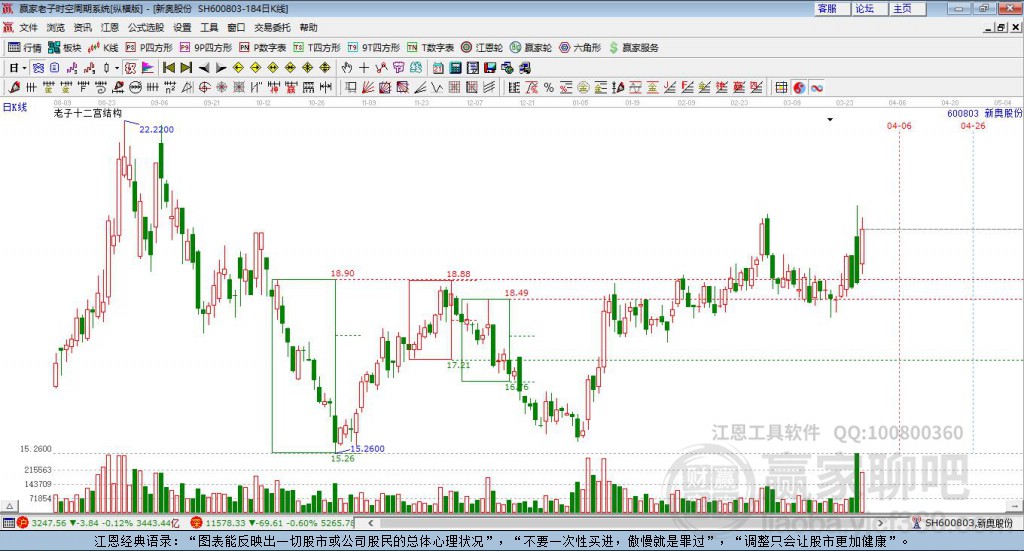Viewport: 1024px width, 551px height.
Task: Click the save floppy disk icon
Action: coord(490,68)
